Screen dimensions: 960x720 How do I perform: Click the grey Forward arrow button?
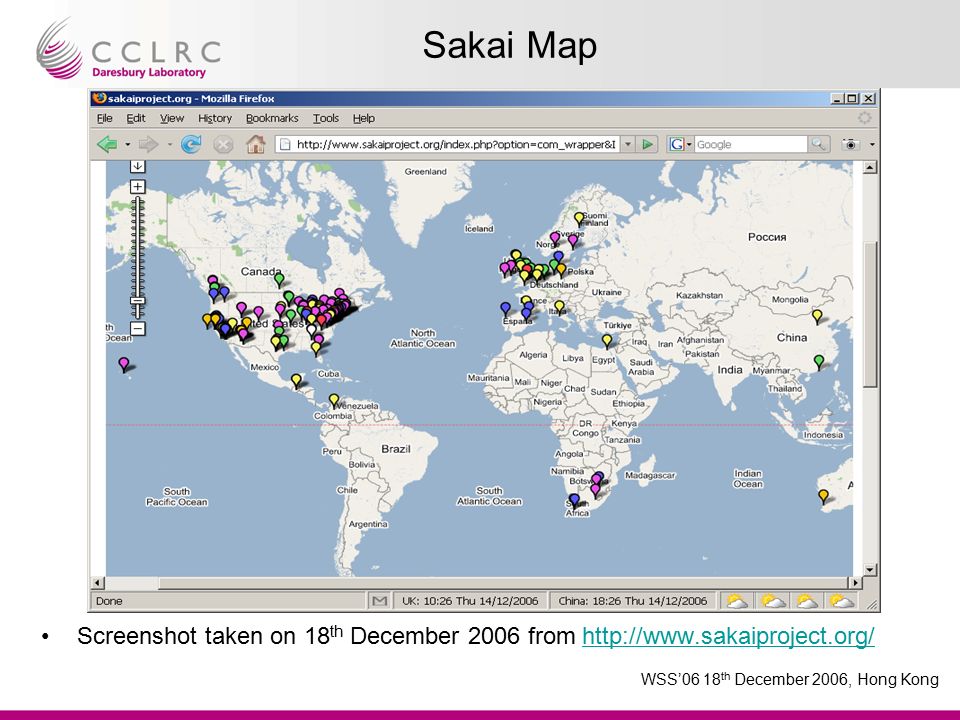coord(148,144)
